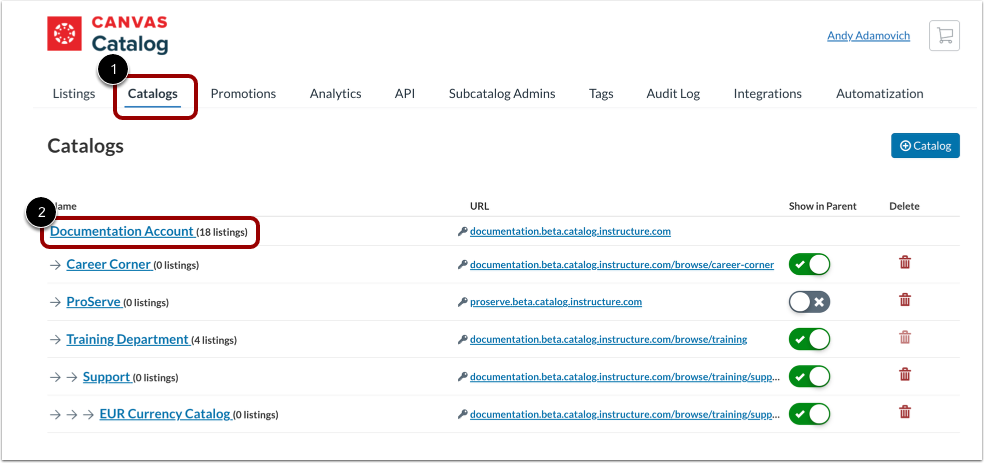The image size is (984, 463).
Task: Visit documentation.beta.catalog.instructure.com root URL
Action: click(570, 232)
